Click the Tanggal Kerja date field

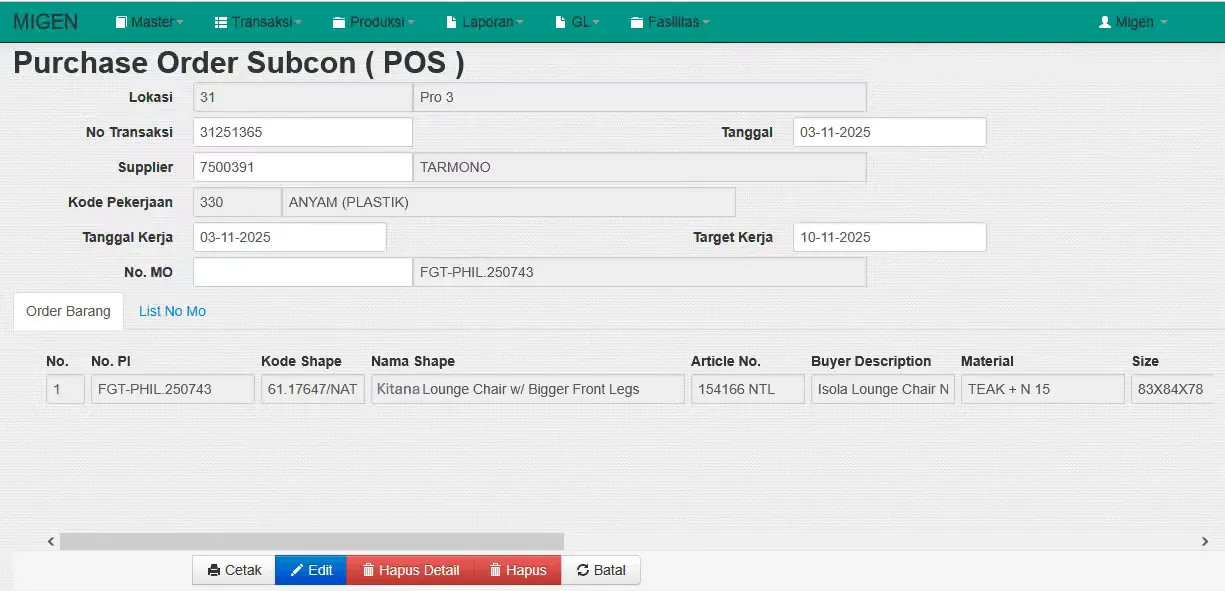(290, 237)
